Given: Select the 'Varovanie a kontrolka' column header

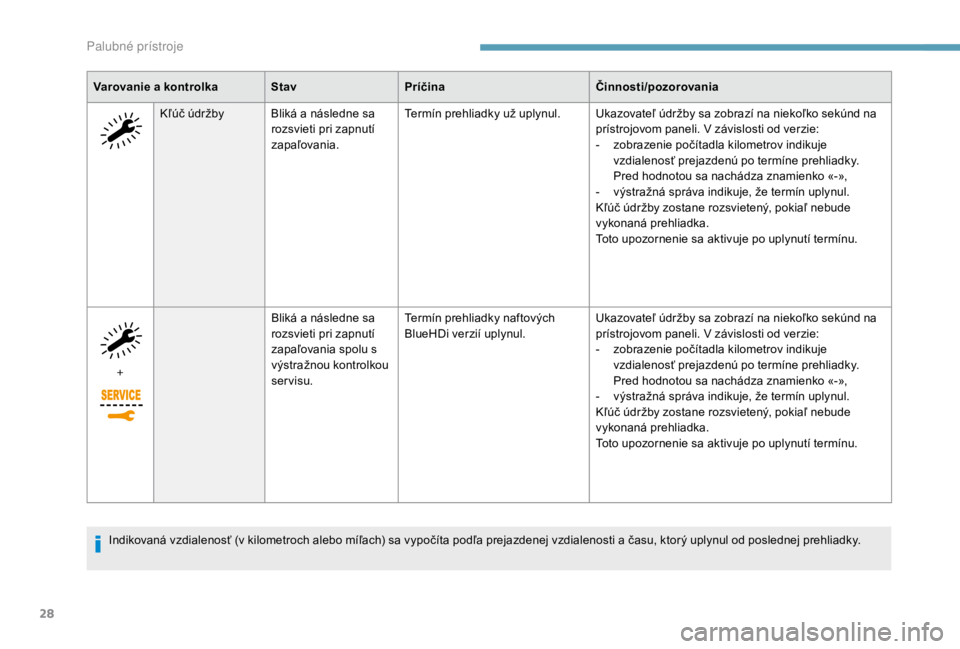Looking at the screenshot, I should point(156,87).
